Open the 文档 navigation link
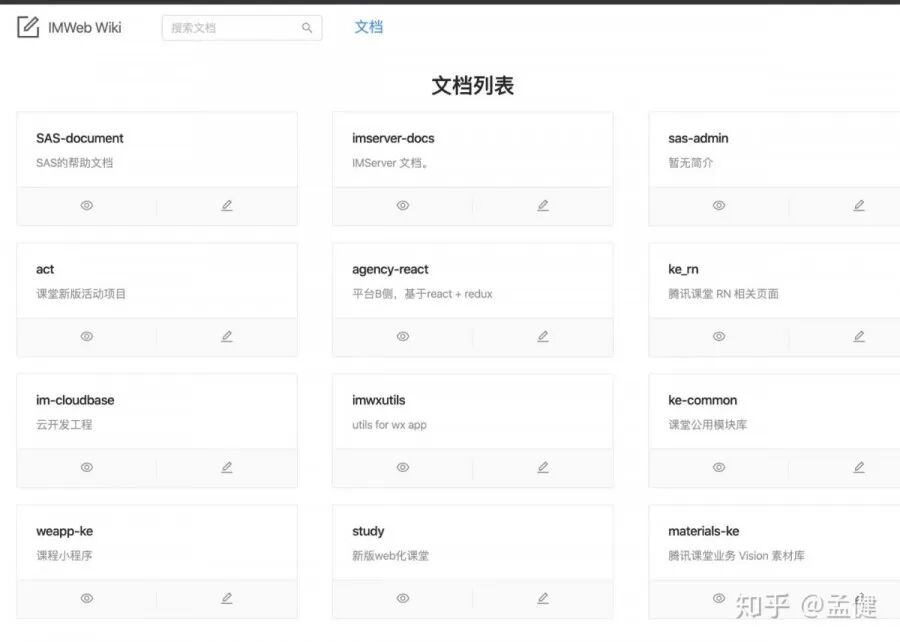Image resolution: width=900 pixels, height=642 pixels. (368, 27)
